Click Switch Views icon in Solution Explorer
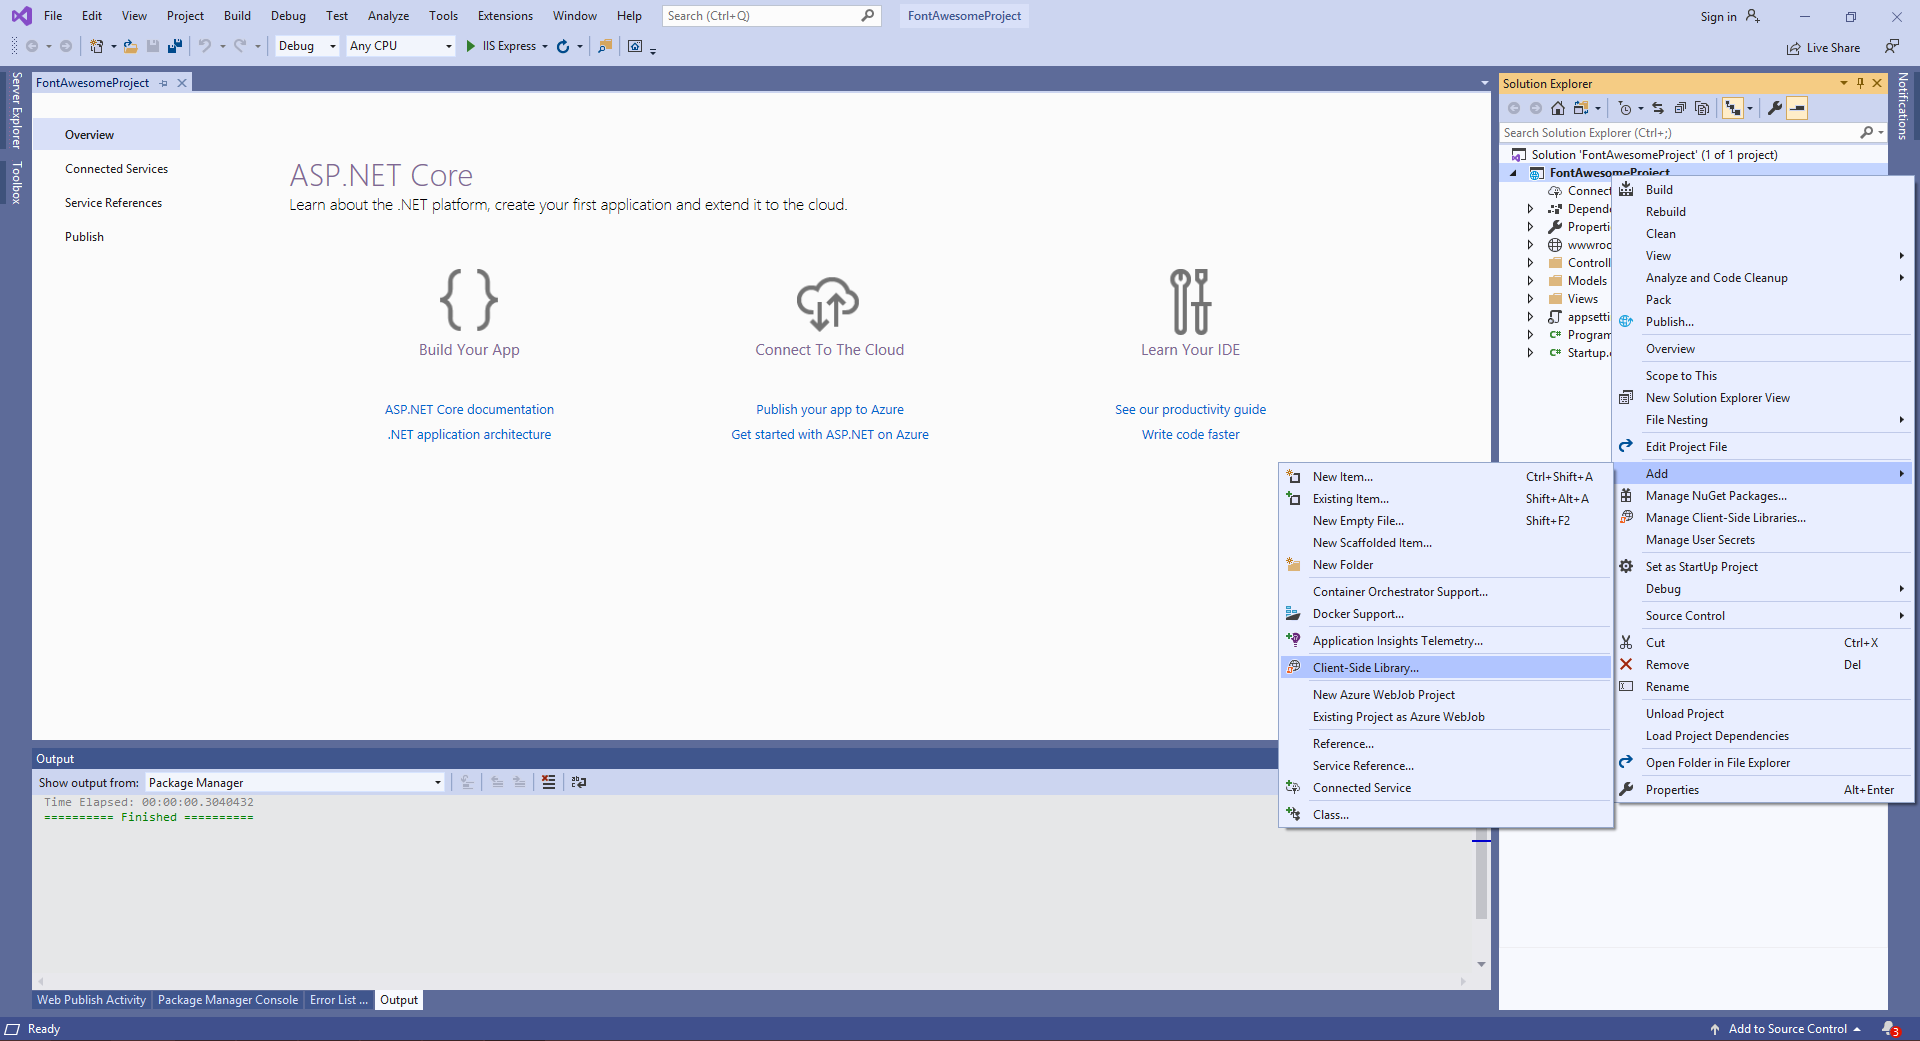The image size is (1920, 1041). coord(1581,108)
